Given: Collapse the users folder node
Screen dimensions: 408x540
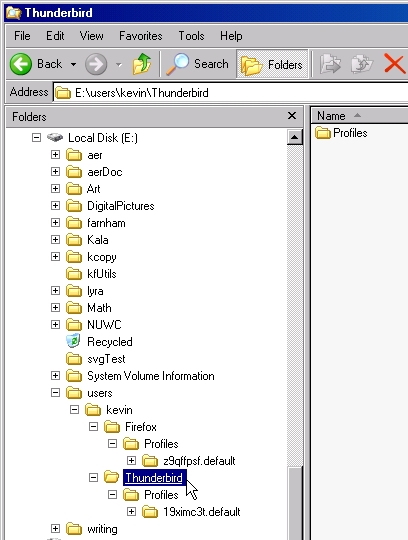Looking at the screenshot, I should click(55, 393).
